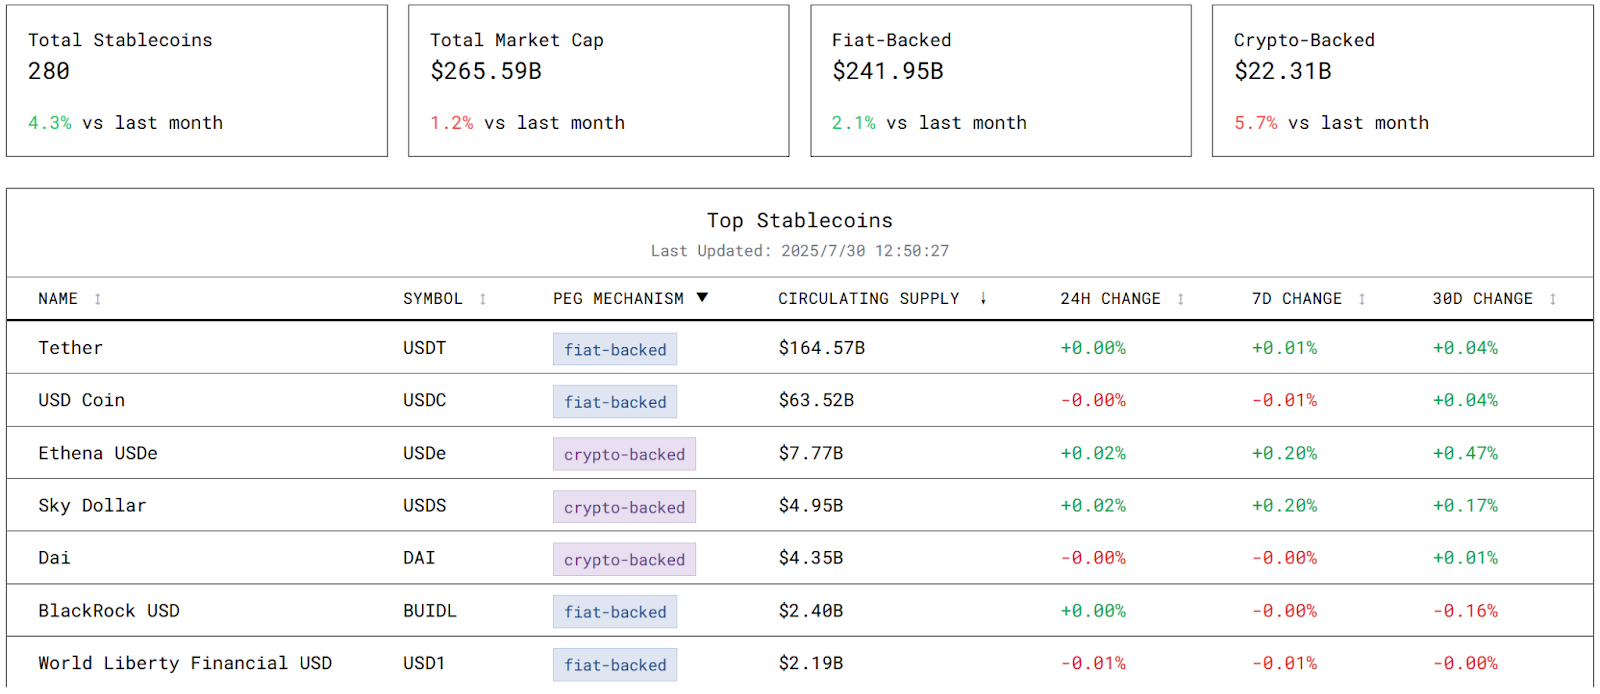Click the crypto-backed tag in Dai row
The width and height of the screenshot is (1600, 694).
click(624, 559)
